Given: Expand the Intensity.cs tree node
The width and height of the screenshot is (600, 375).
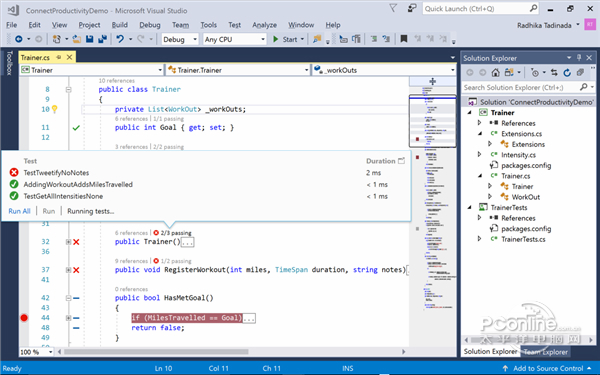Looking at the screenshot, I should pyautogui.click(x=479, y=155).
